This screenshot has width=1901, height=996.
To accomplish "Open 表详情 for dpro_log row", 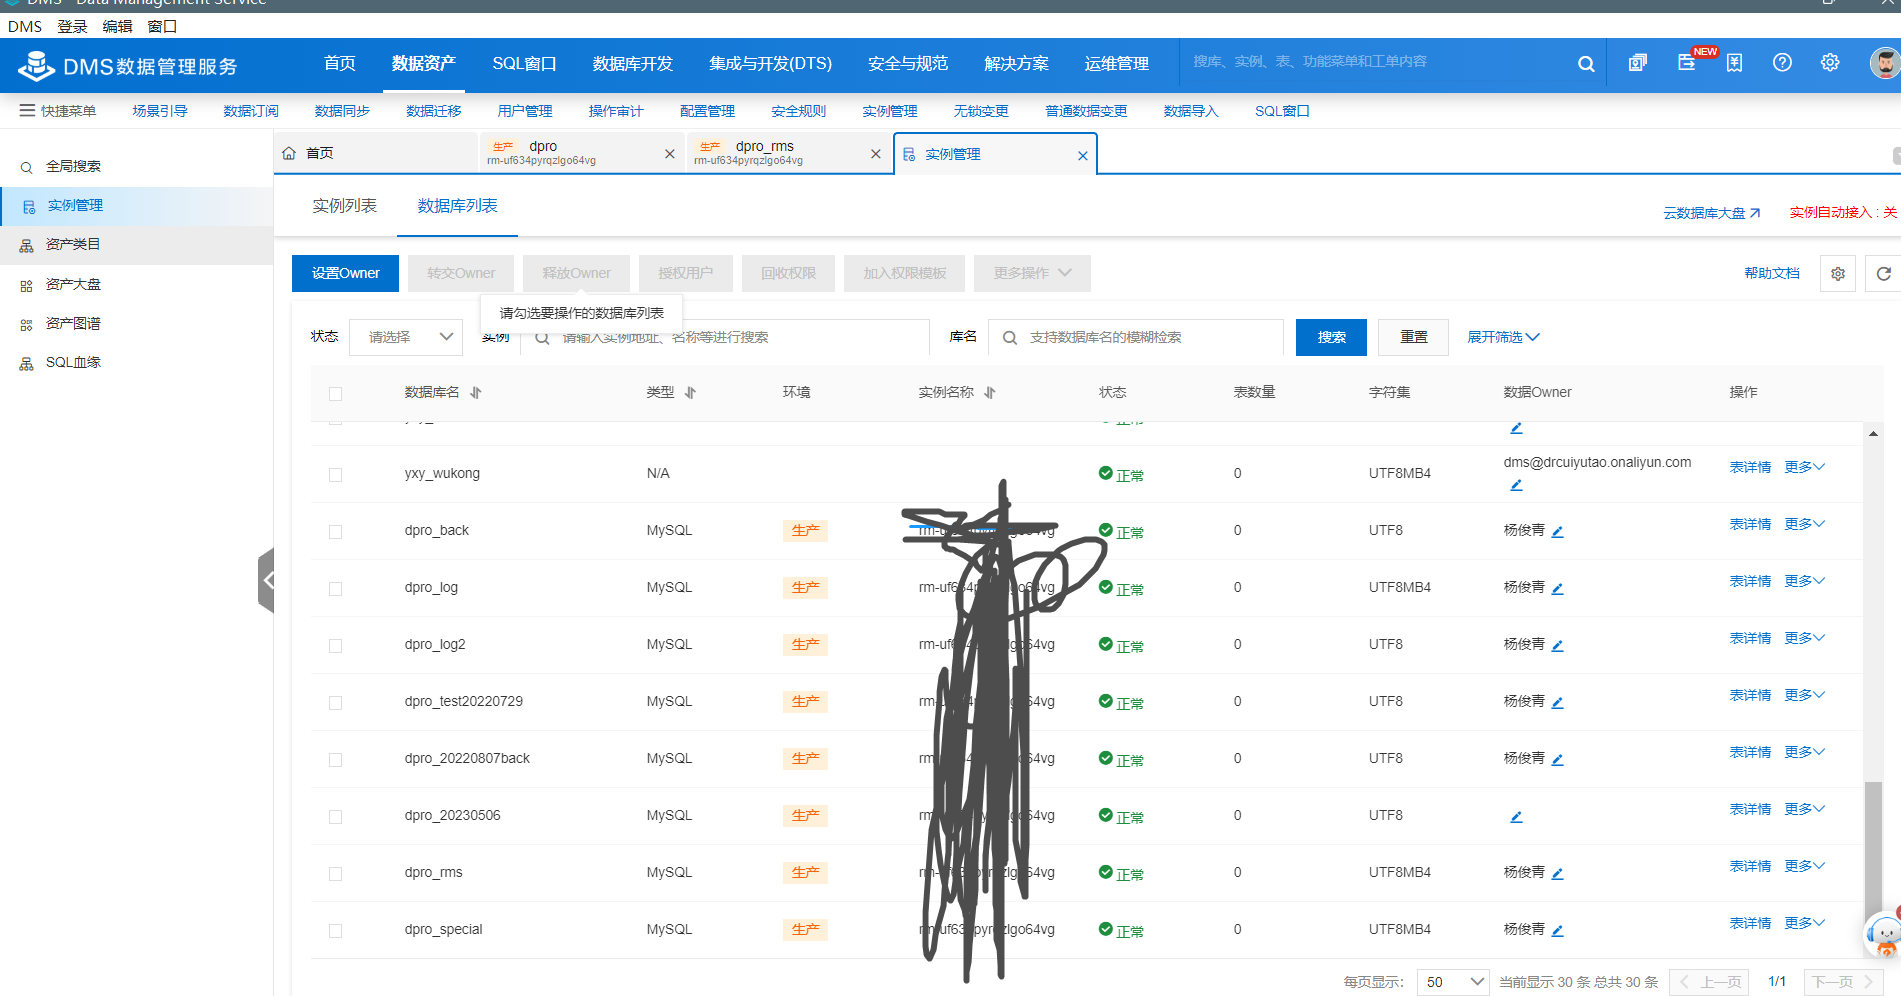I will pyautogui.click(x=1750, y=581).
